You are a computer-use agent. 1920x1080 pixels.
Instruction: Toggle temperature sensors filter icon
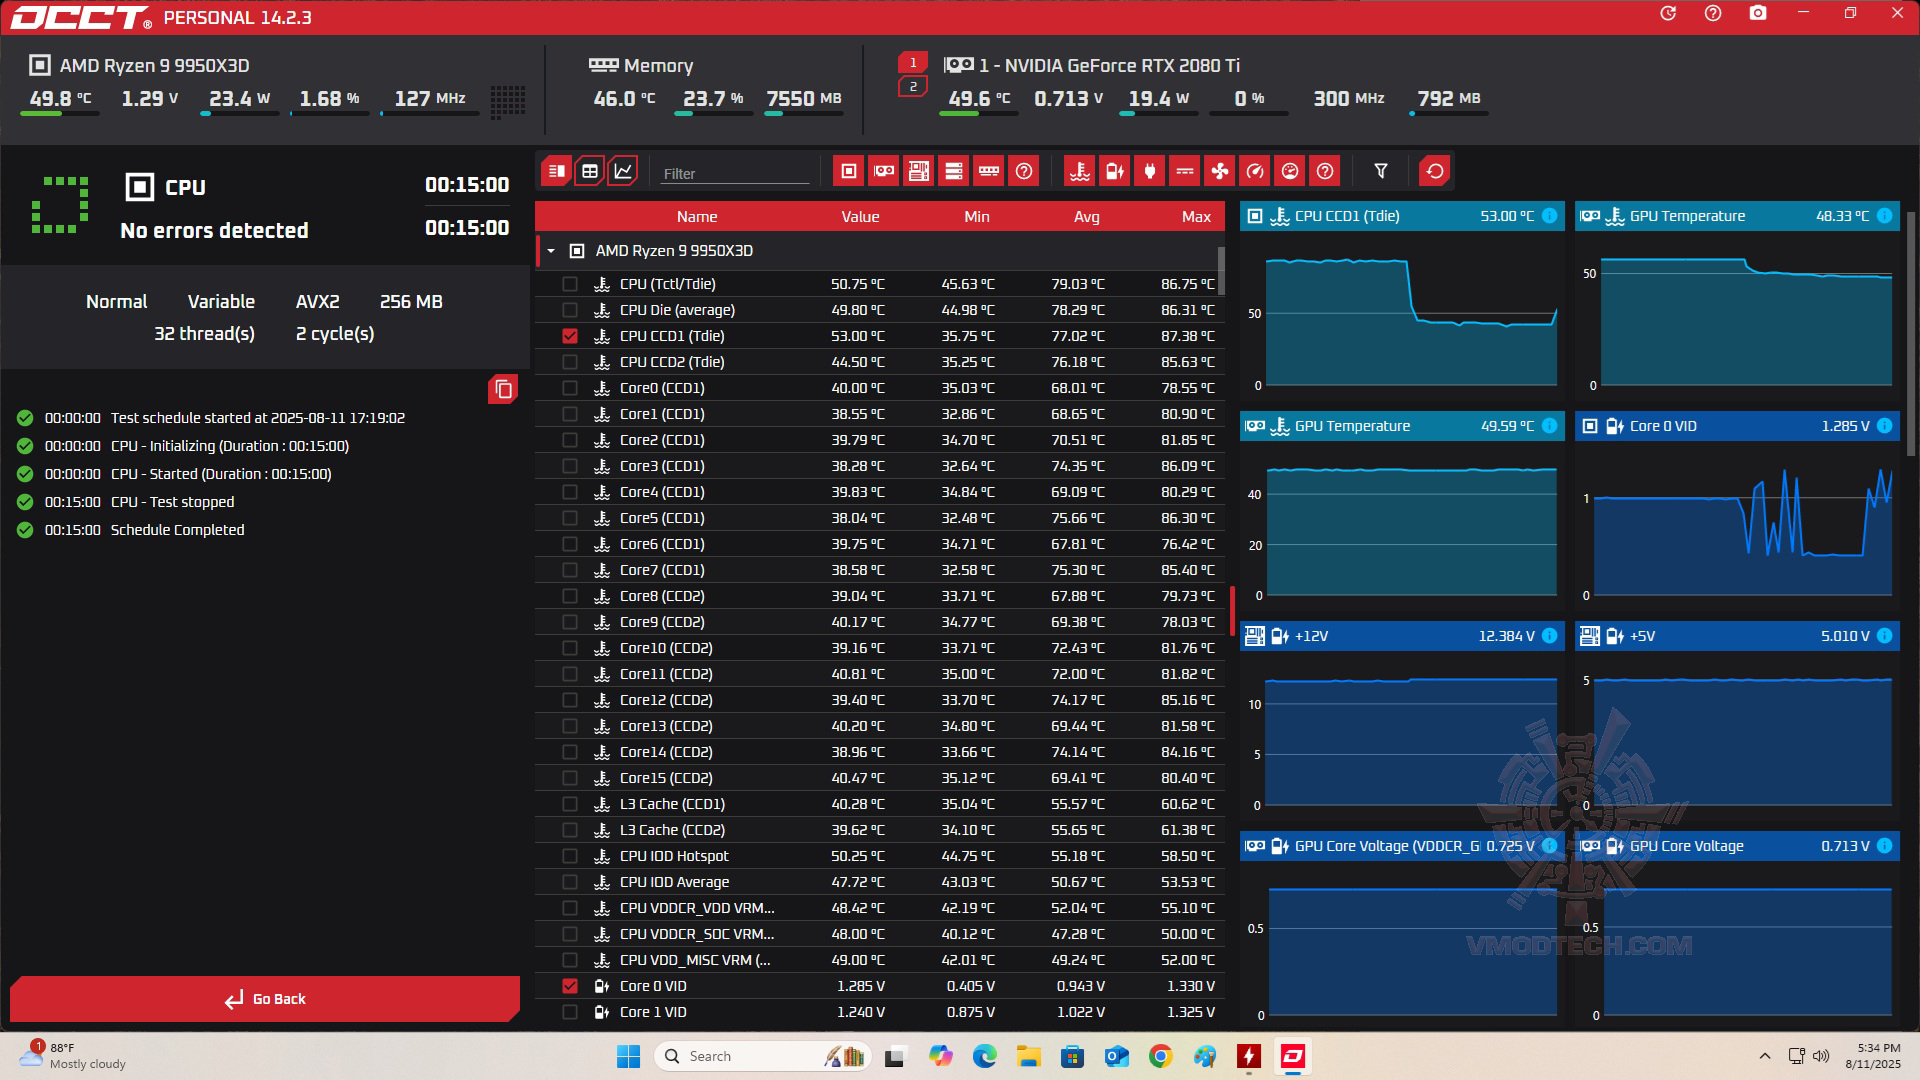point(1079,171)
